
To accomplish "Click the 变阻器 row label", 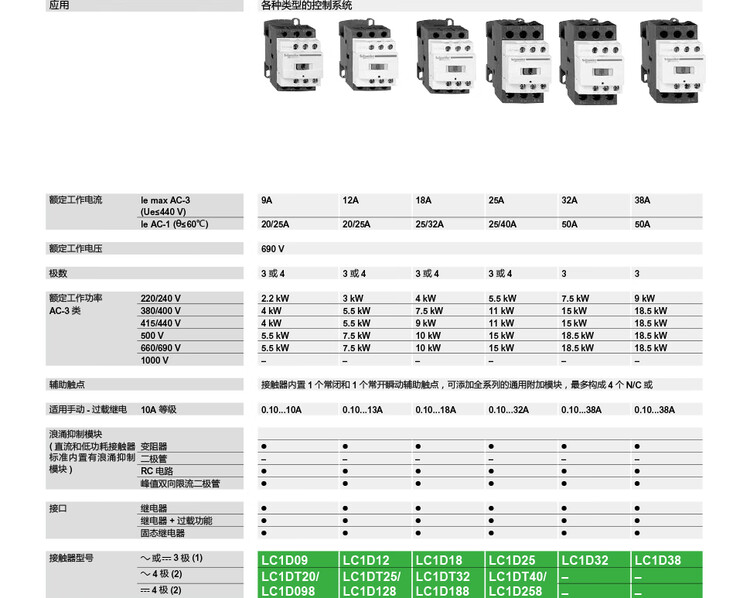I will click(154, 446).
